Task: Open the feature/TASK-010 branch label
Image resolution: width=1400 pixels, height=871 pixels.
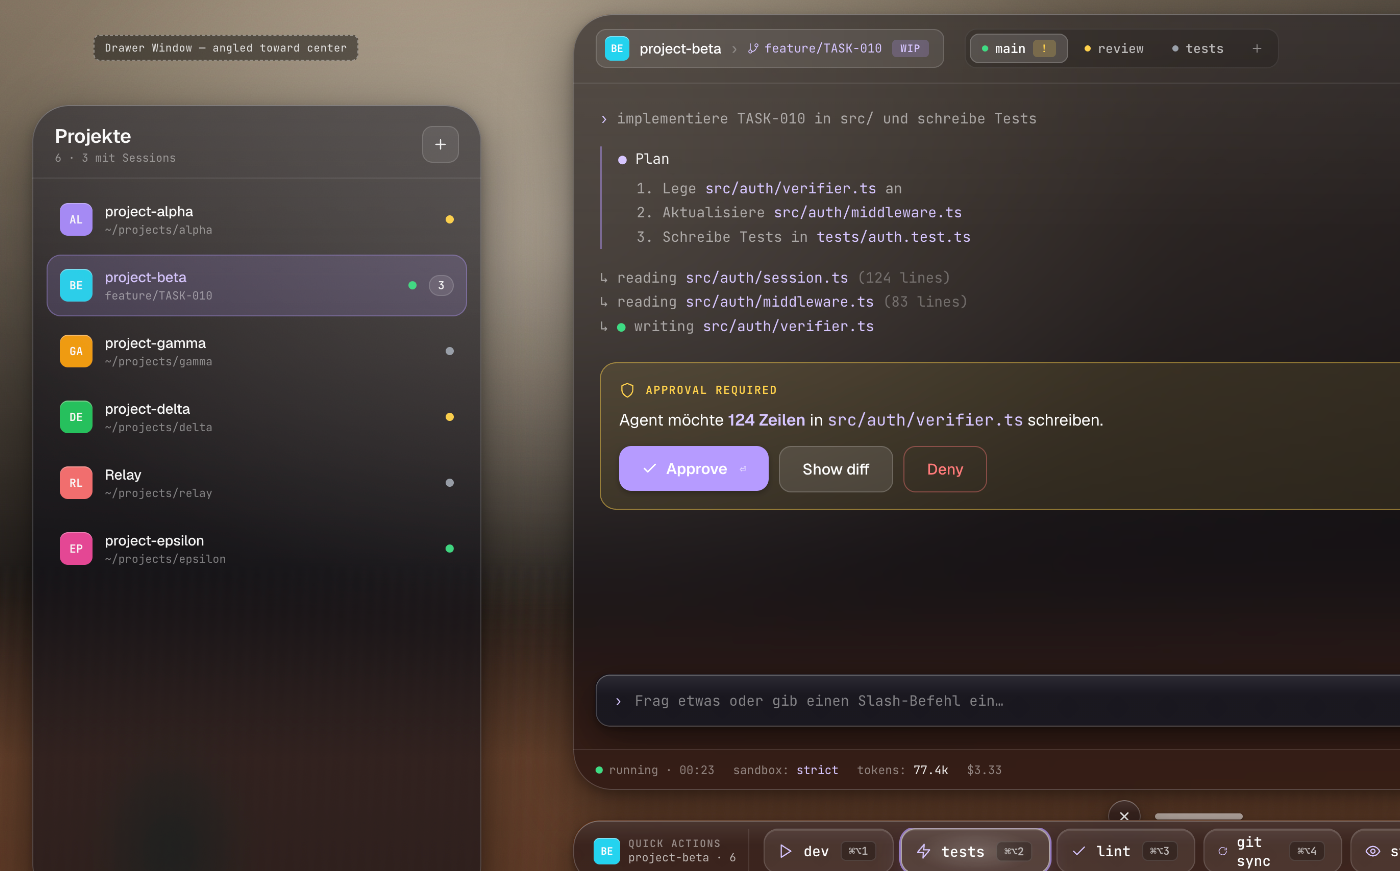Action: tap(823, 48)
